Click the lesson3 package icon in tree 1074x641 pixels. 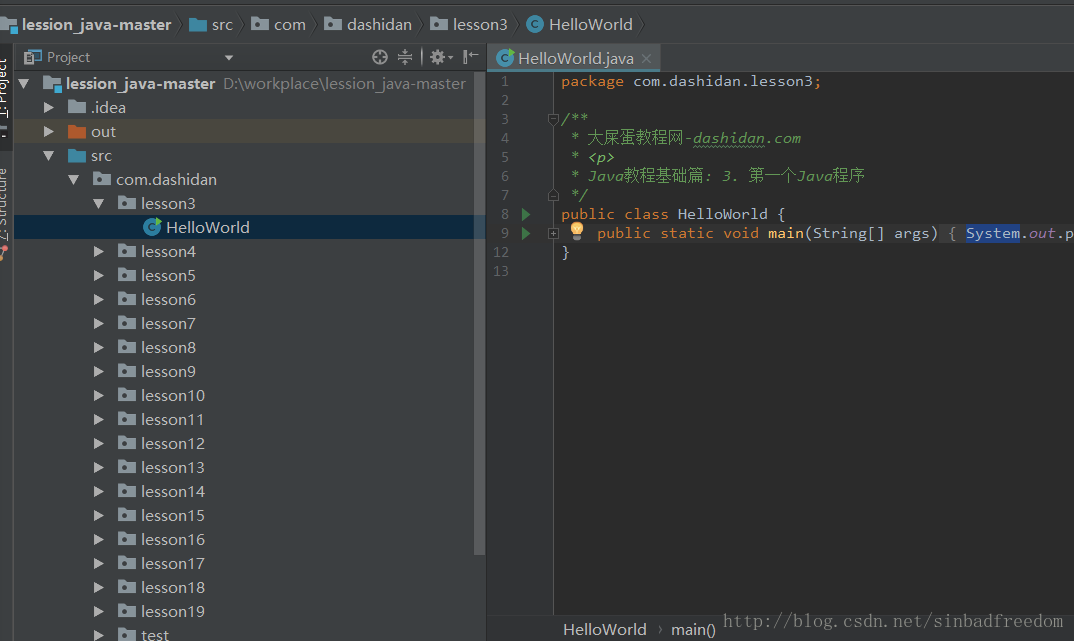(127, 203)
